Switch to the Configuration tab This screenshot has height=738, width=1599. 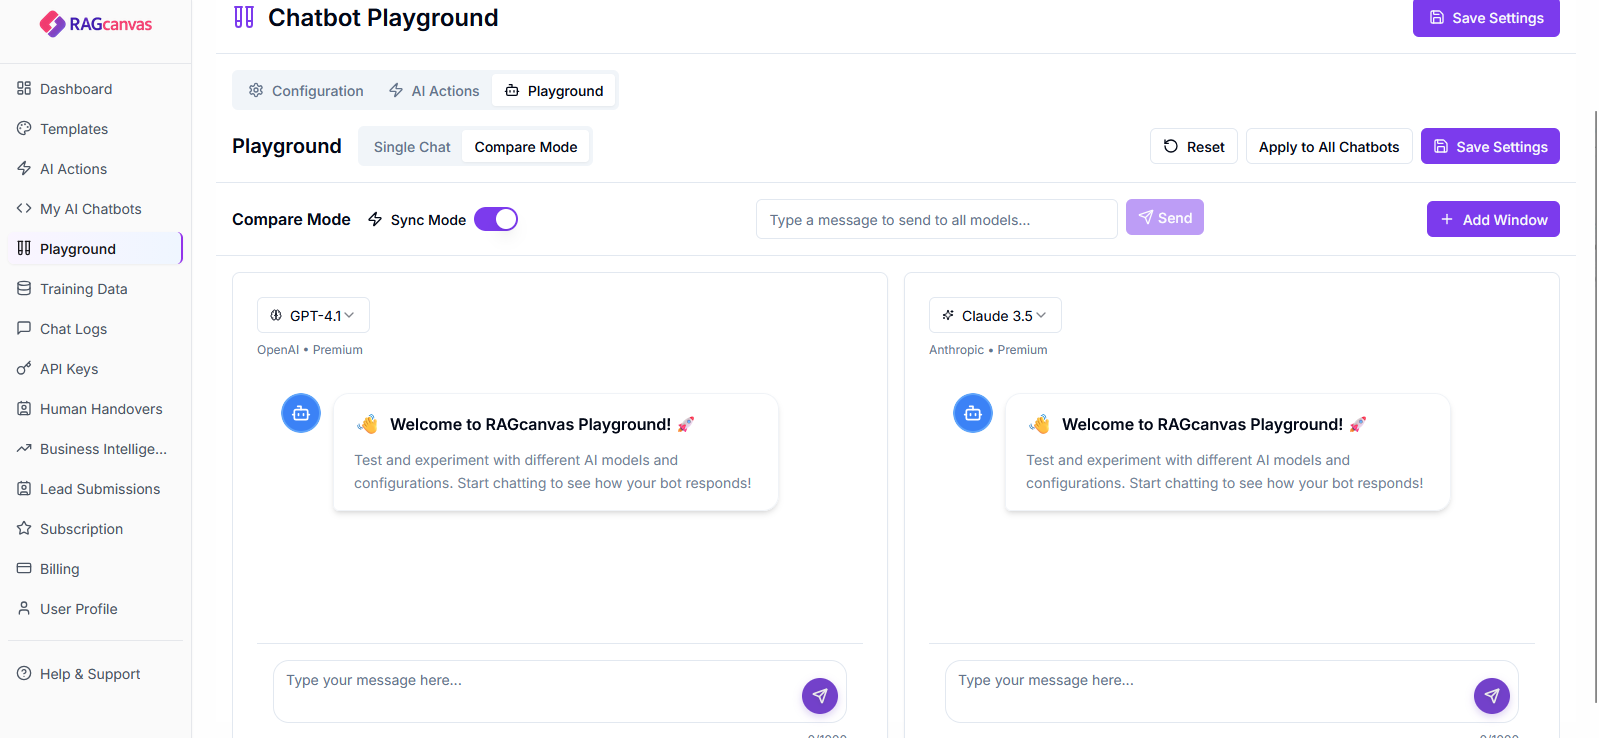tap(305, 90)
